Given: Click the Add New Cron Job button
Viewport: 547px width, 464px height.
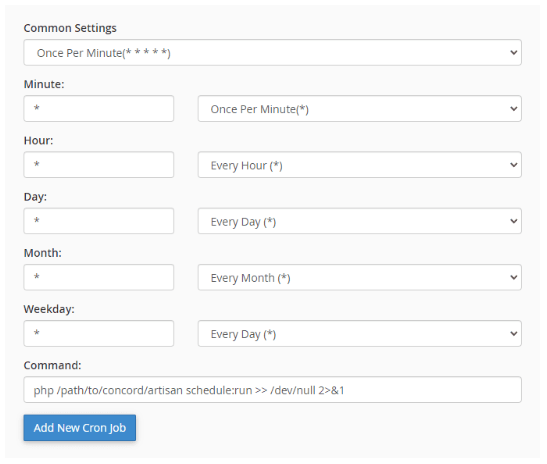Looking at the screenshot, I should coord(80,428).
